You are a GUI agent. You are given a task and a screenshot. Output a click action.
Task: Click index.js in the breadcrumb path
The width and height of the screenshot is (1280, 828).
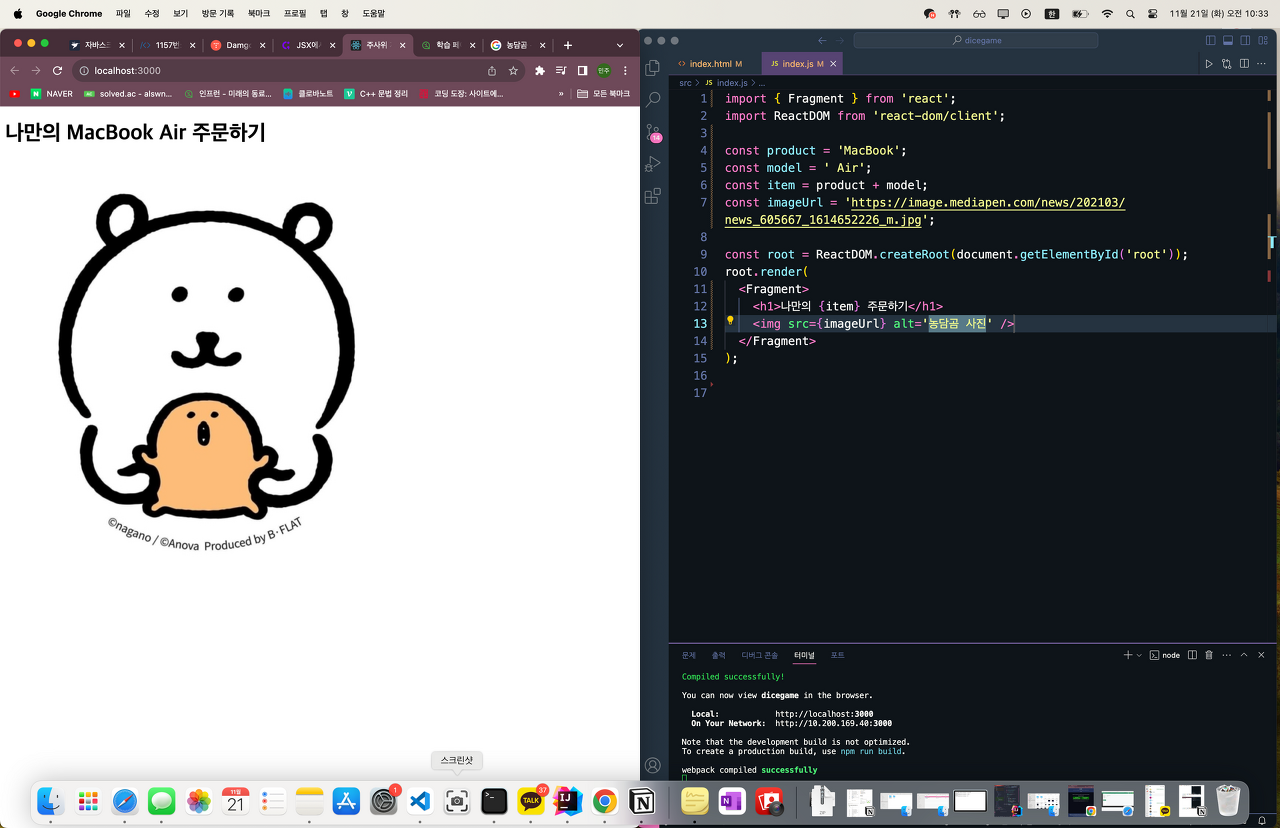pyautogui.click(x=732, y=83)
